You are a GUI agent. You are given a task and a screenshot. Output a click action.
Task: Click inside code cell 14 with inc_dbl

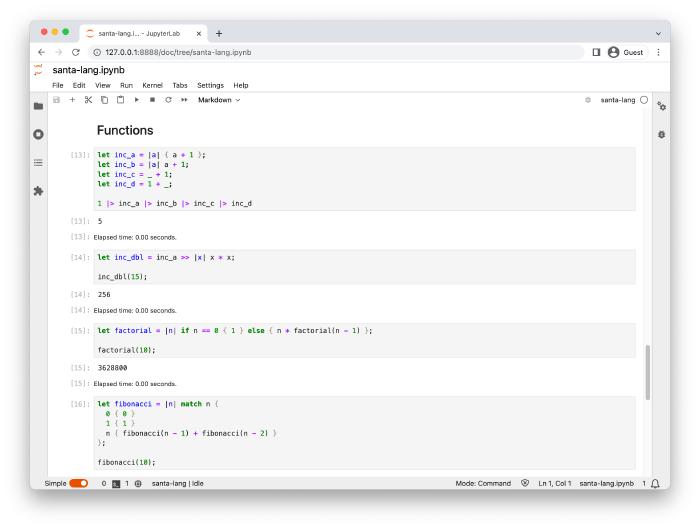click(364, 267)
